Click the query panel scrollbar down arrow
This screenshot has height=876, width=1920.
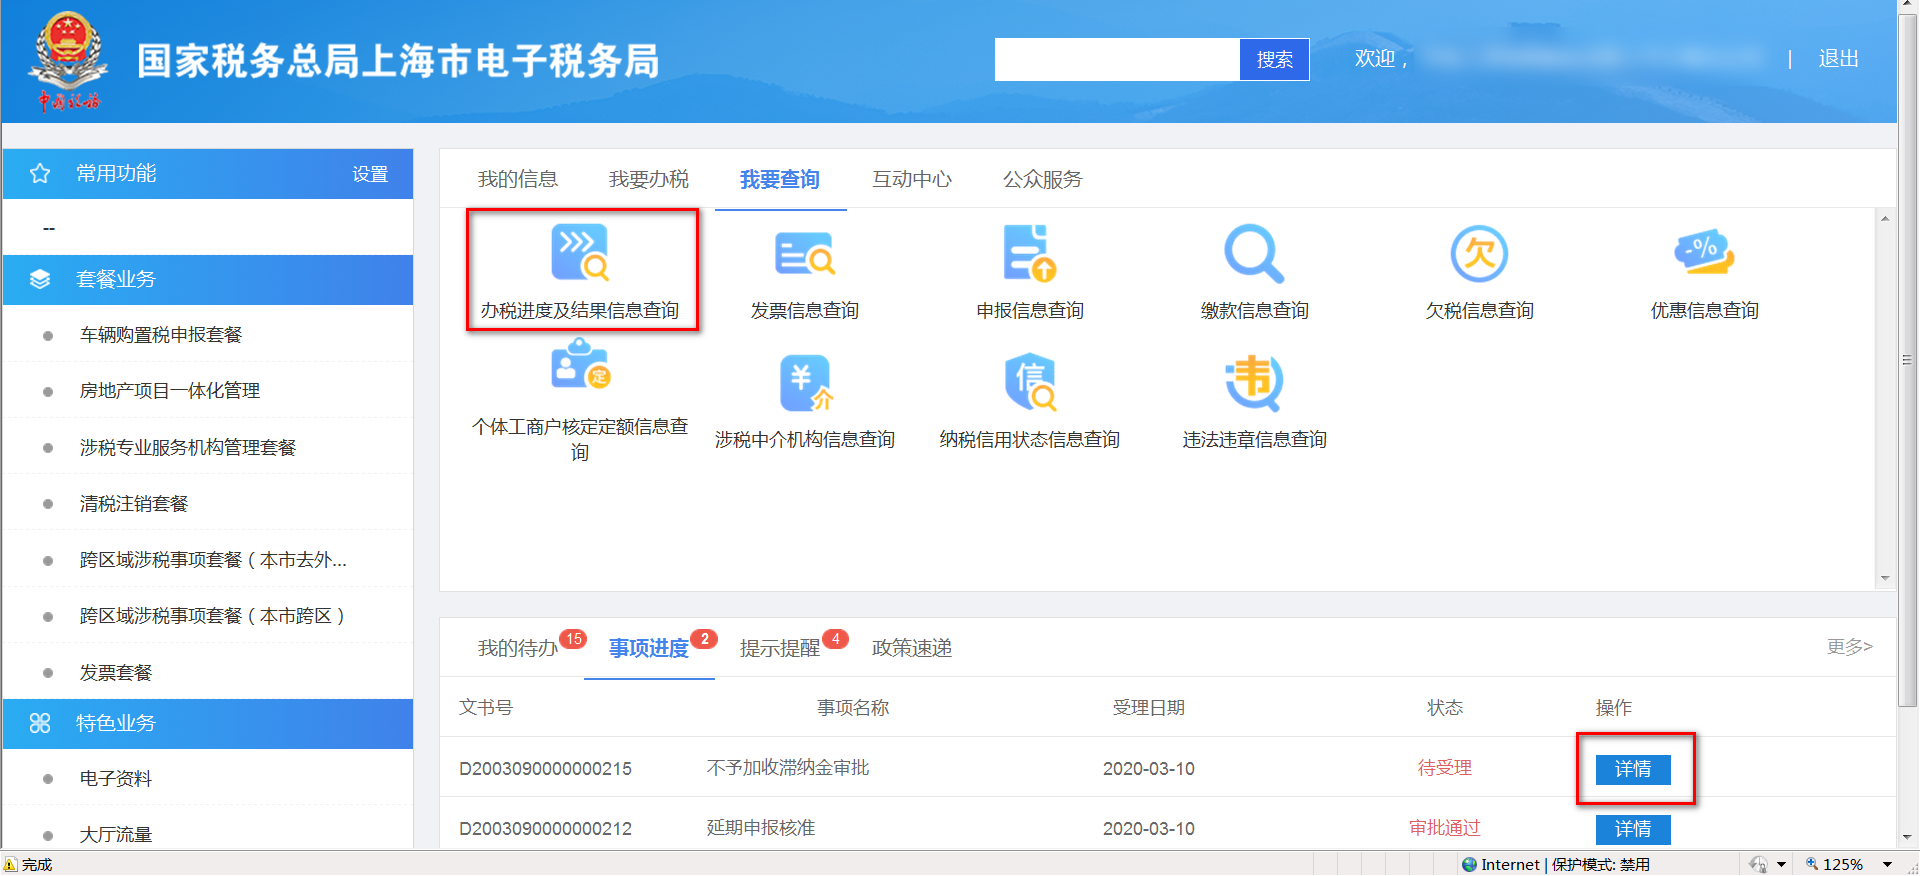click(1885, 578)
